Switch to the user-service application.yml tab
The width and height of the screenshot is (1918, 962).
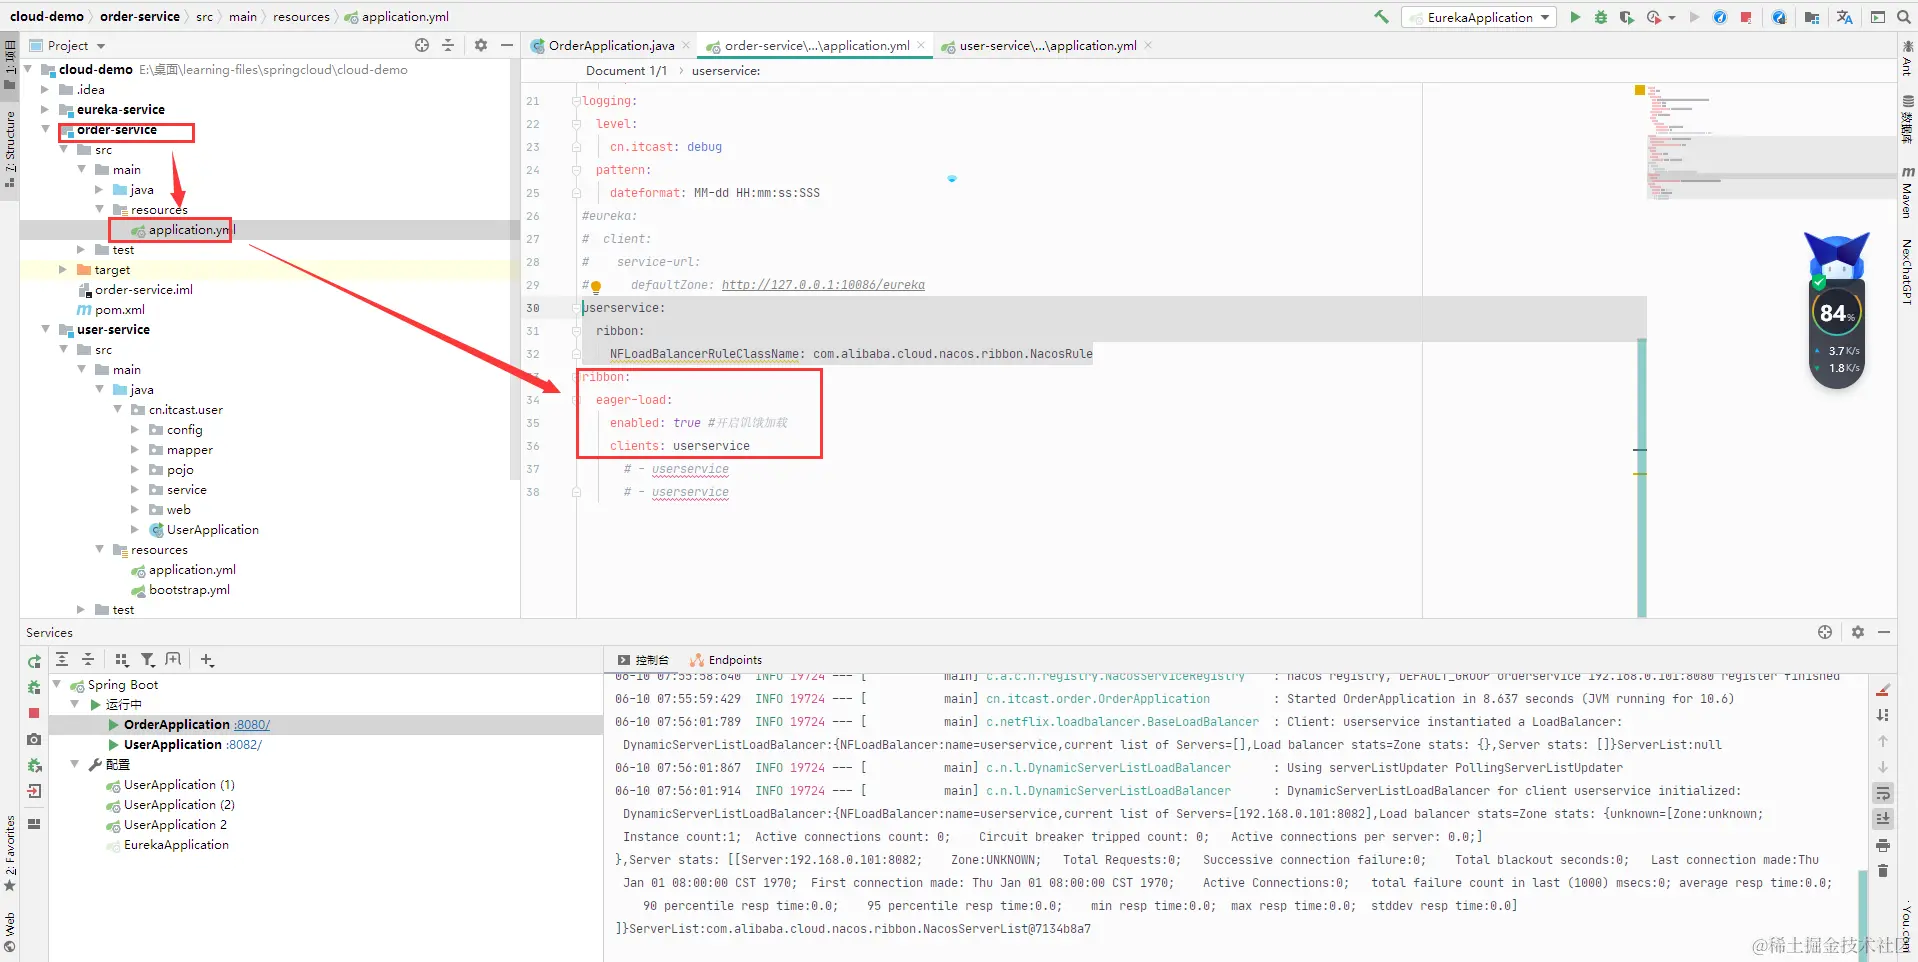[1047, 45]
